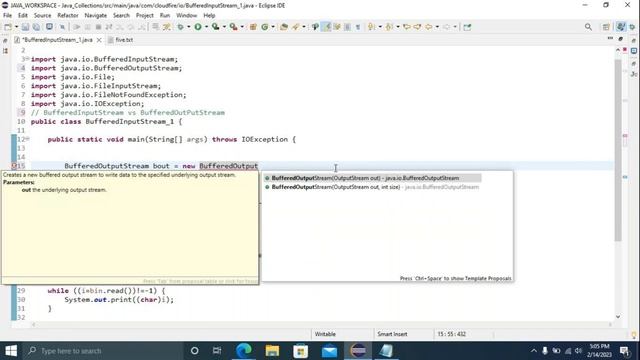Screen dimensions: 640x360
Task: Navigate back with yellow back arrow
Action: pos(428,27)
